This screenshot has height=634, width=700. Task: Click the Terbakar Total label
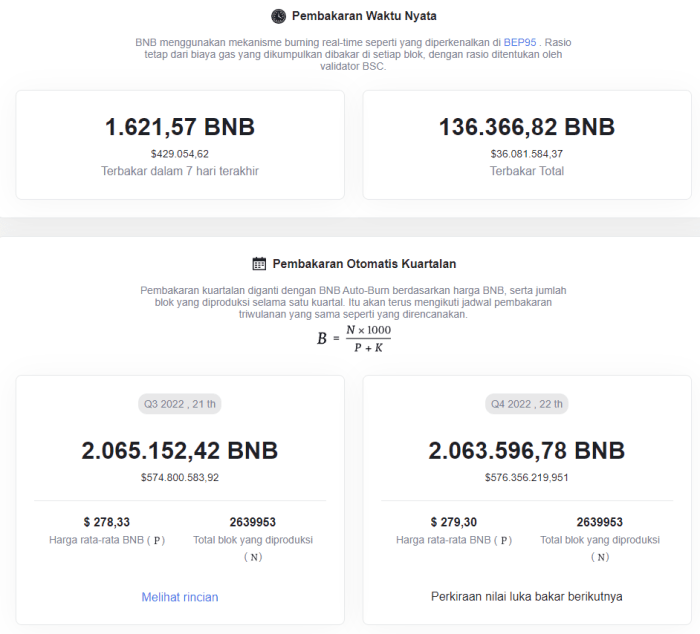pyautogui.click(x=527, y=171)
